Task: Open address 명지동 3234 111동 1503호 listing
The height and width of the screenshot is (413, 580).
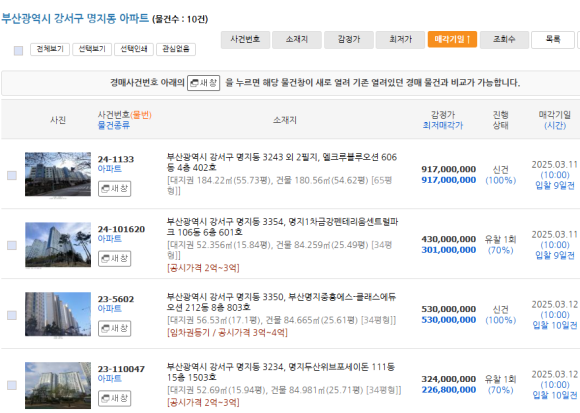Action: point(281,372)
